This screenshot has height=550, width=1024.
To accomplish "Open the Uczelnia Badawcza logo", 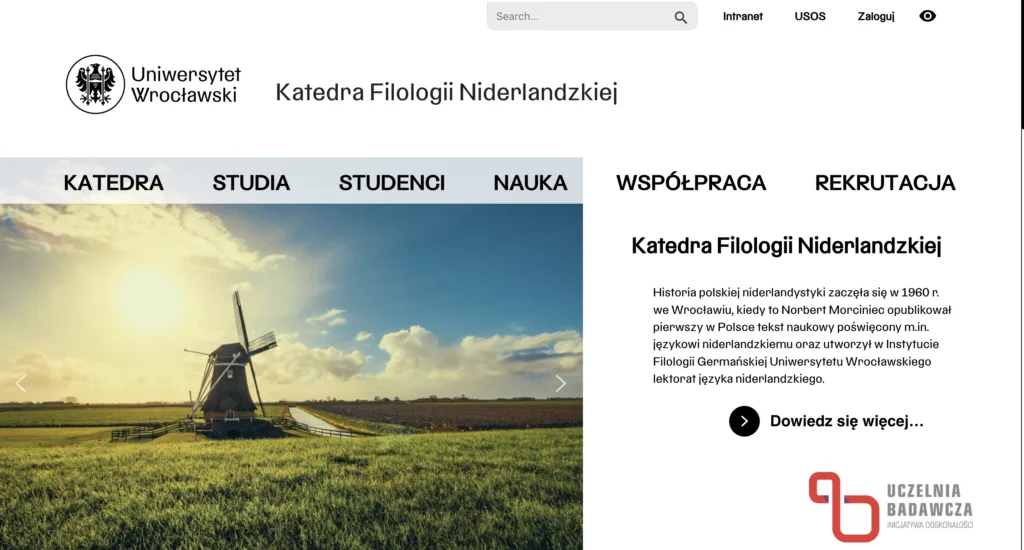I will (x=890, y=507).
